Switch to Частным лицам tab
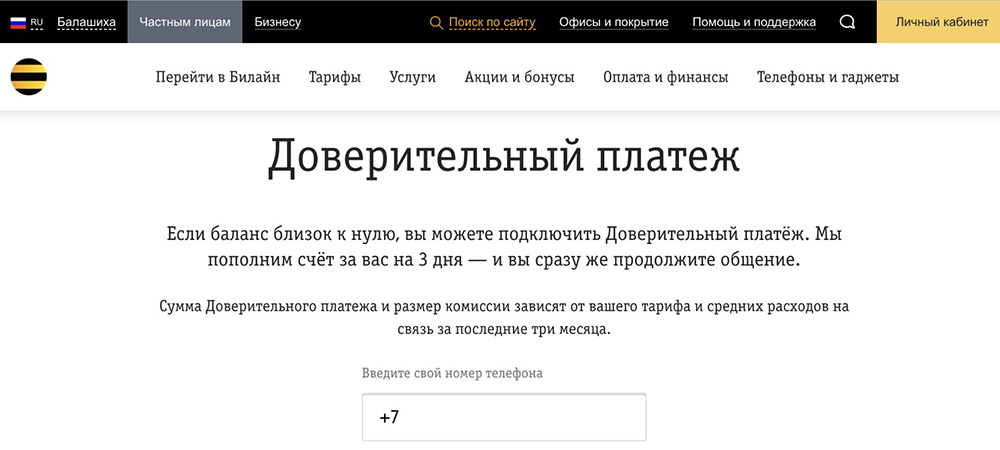Screen dimensions: 1000x450 point(185,22)
